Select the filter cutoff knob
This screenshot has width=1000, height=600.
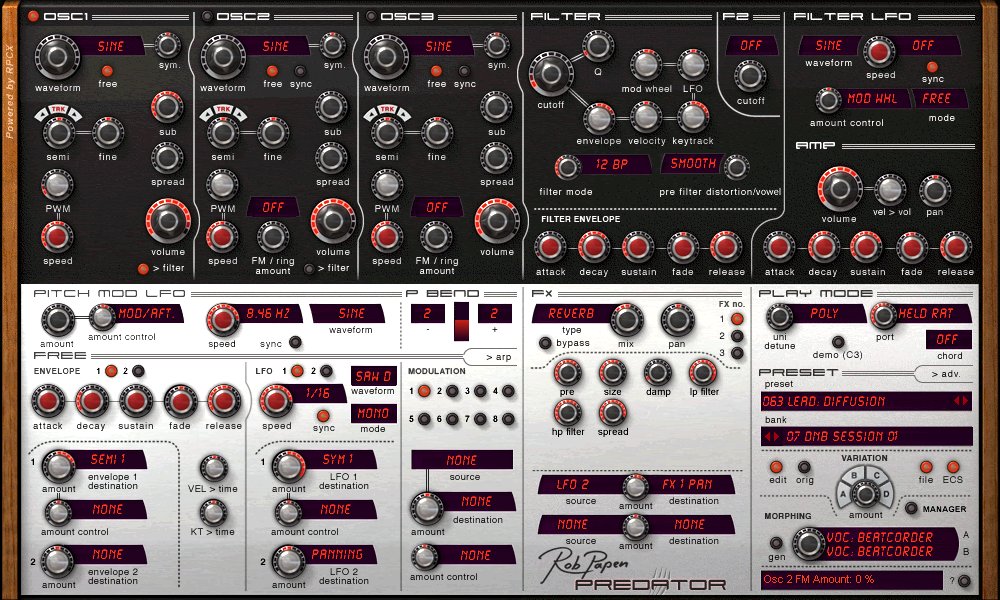coord(550,74)
